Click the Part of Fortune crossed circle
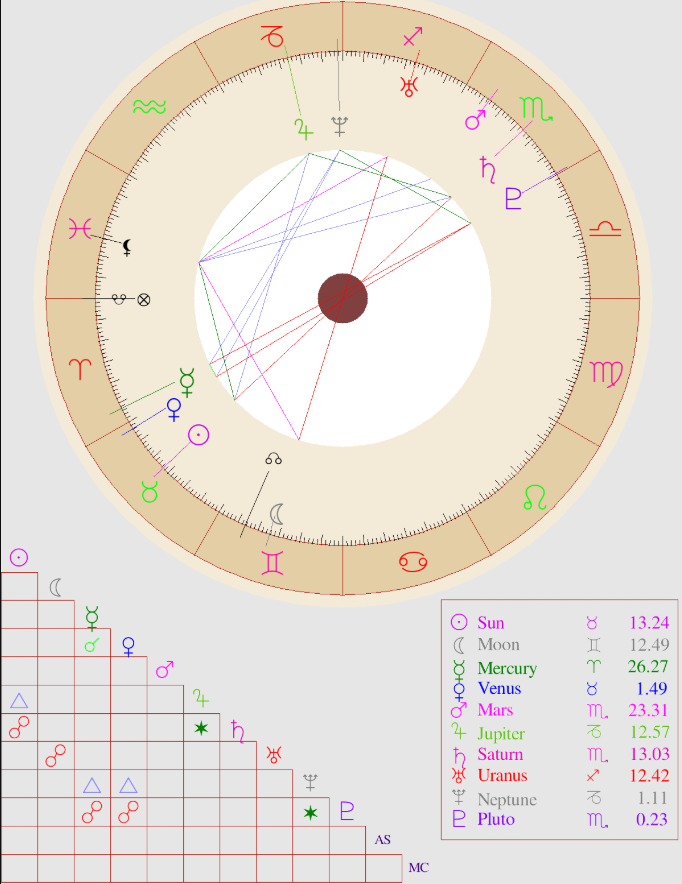The height and width of the screenshot is (884, 682). coord(144,299)
